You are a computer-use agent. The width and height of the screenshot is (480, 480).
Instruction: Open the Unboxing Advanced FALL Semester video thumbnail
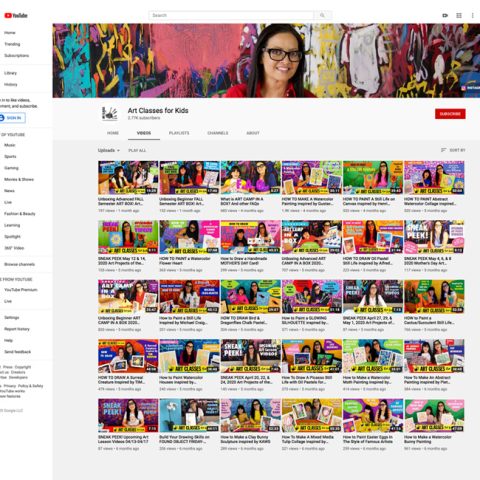pyautogui.click(x=128, y=178)
